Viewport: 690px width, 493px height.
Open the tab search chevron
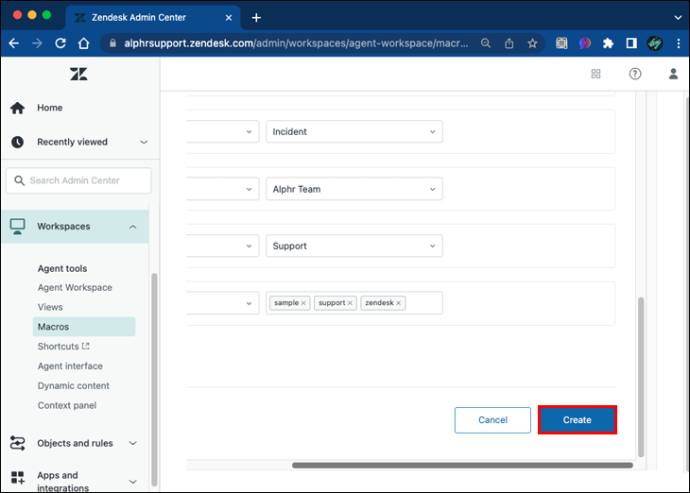(x=678, y=18)
